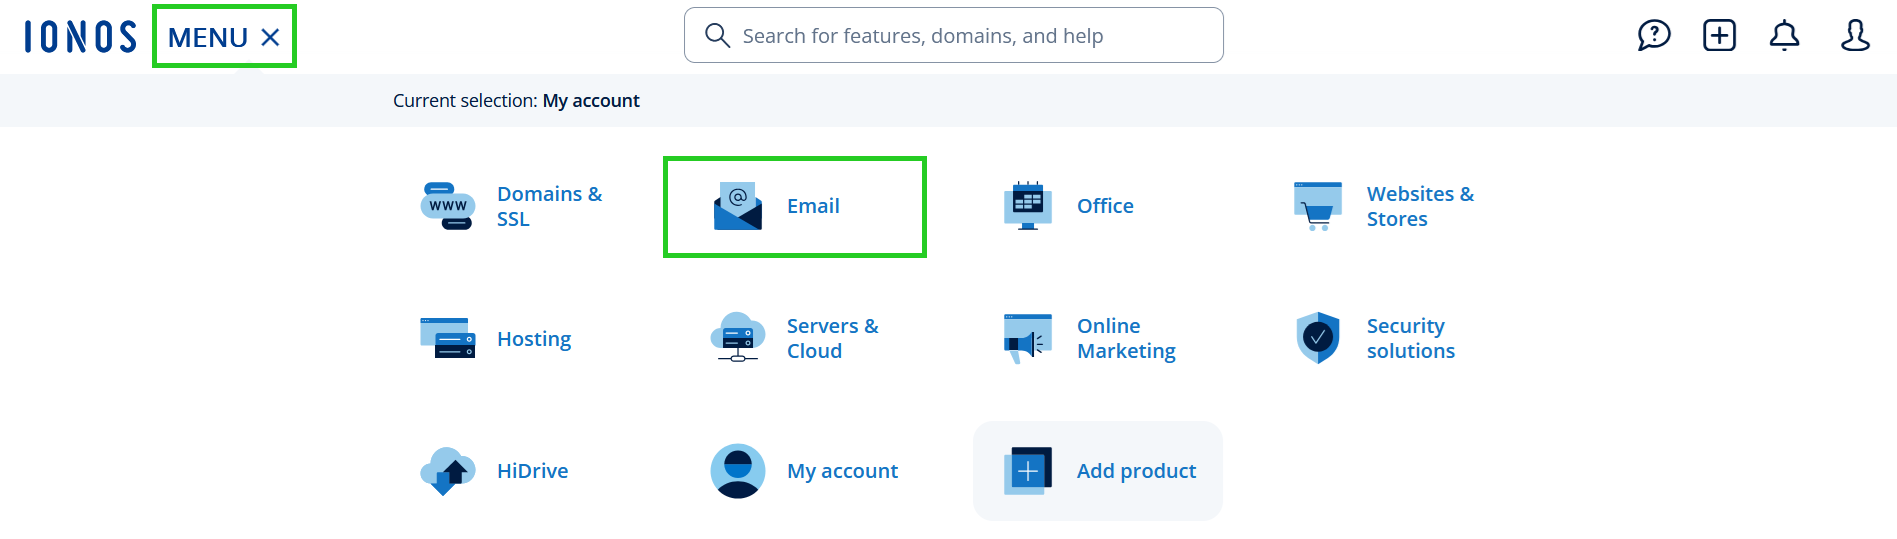
Task: Click the IONOS logo
Action: [80, 37]
